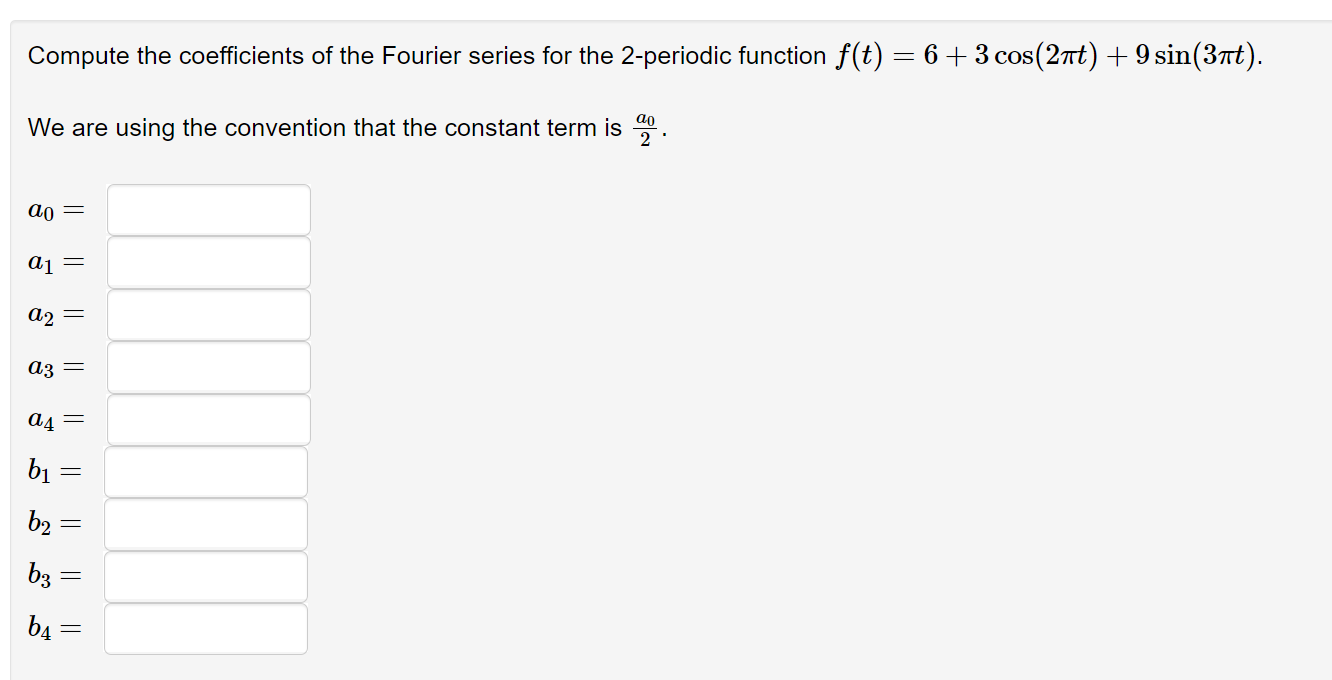The width and height of the screenshot is (1332, 680).
Task: Click the b4 coefficient input field
Action: click(x=206, y=628)
